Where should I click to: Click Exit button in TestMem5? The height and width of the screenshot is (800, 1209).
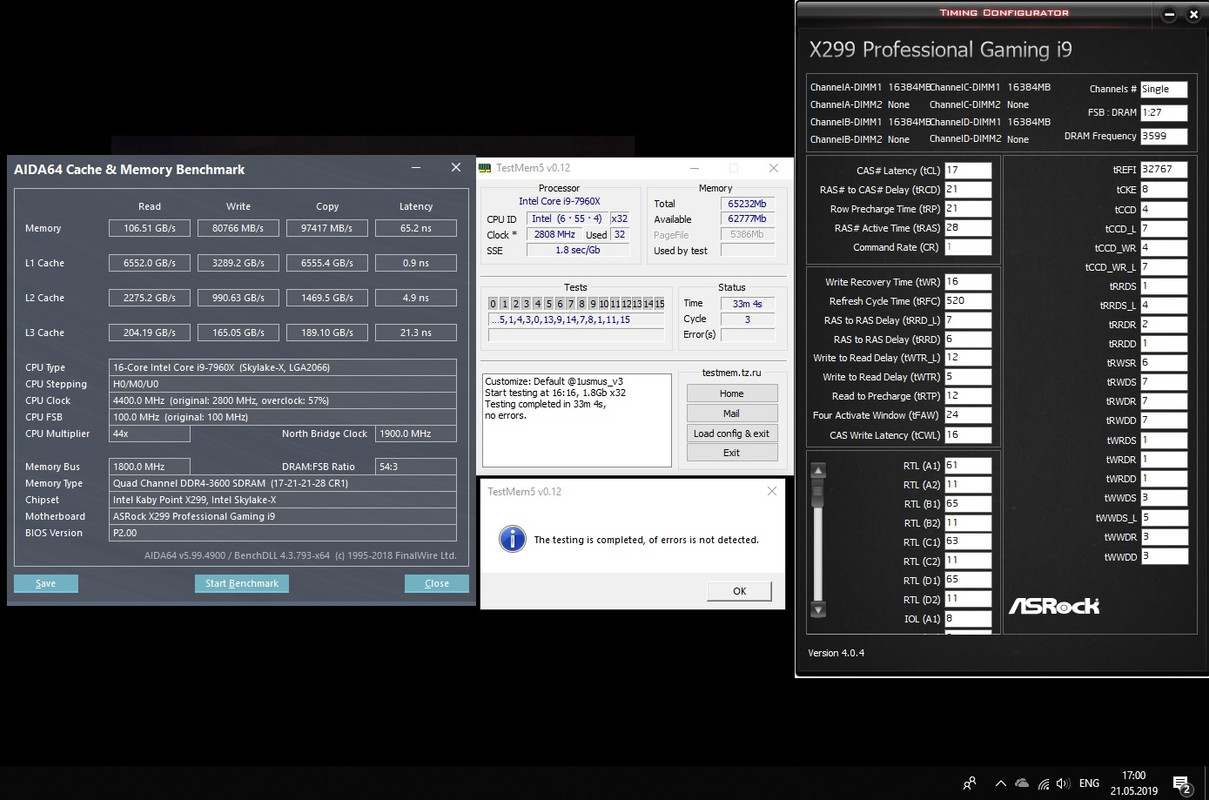pos(731,452)
